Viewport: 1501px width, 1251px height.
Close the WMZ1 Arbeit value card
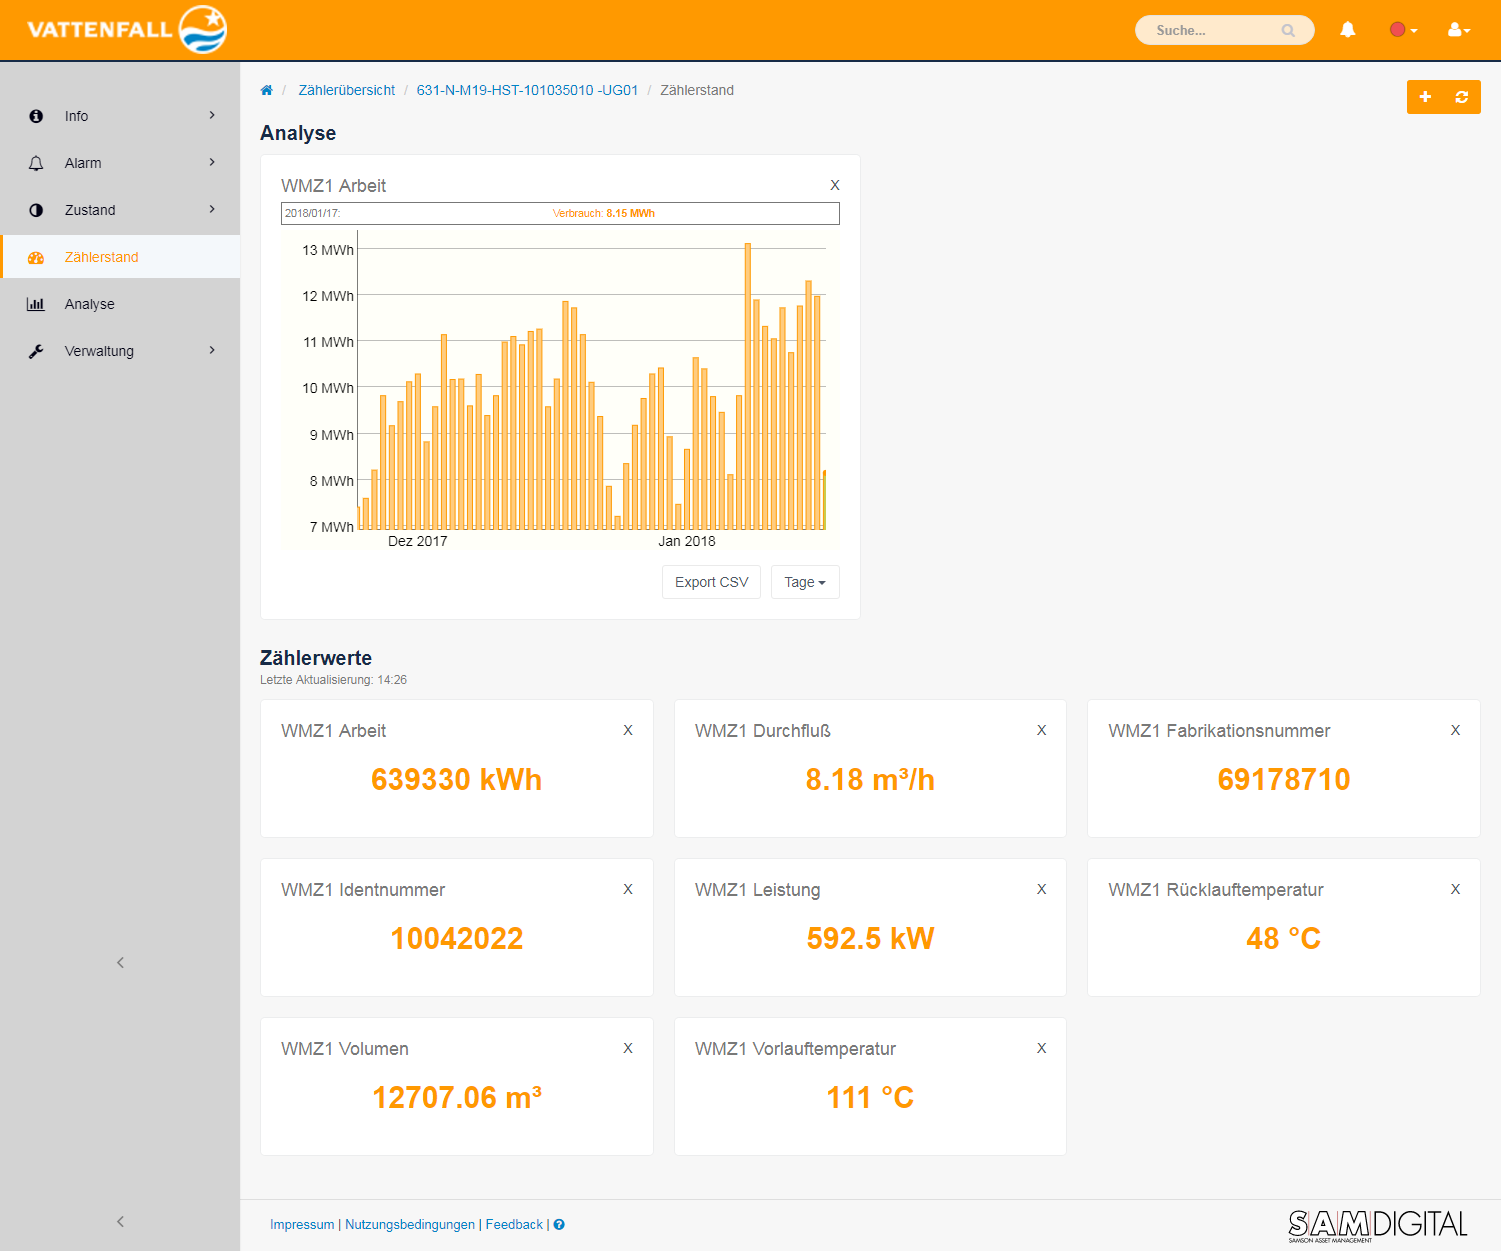(x=628, y=730)
